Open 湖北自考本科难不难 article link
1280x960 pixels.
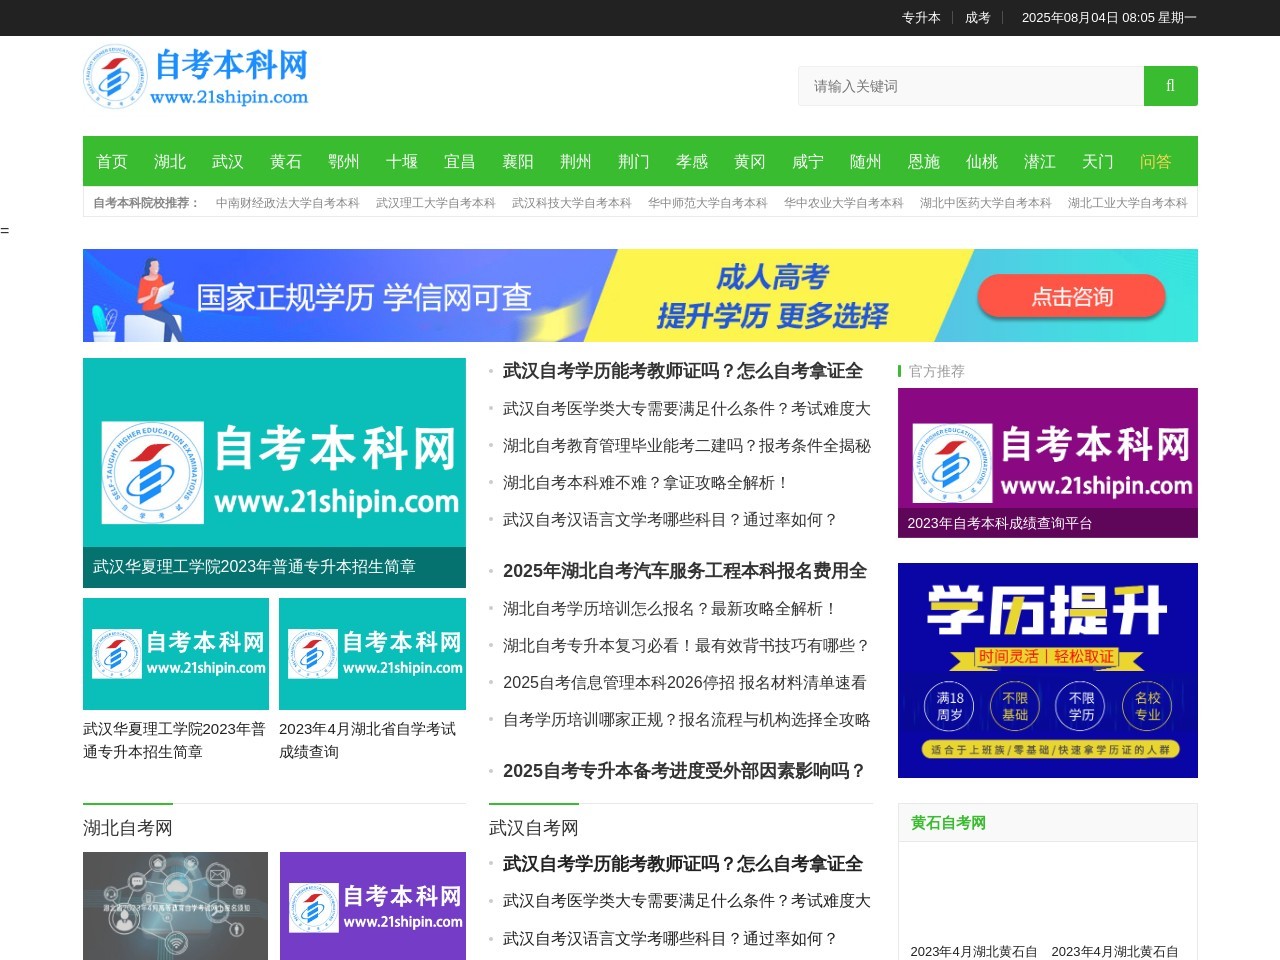pyautogui.click(x=647, y=483)
